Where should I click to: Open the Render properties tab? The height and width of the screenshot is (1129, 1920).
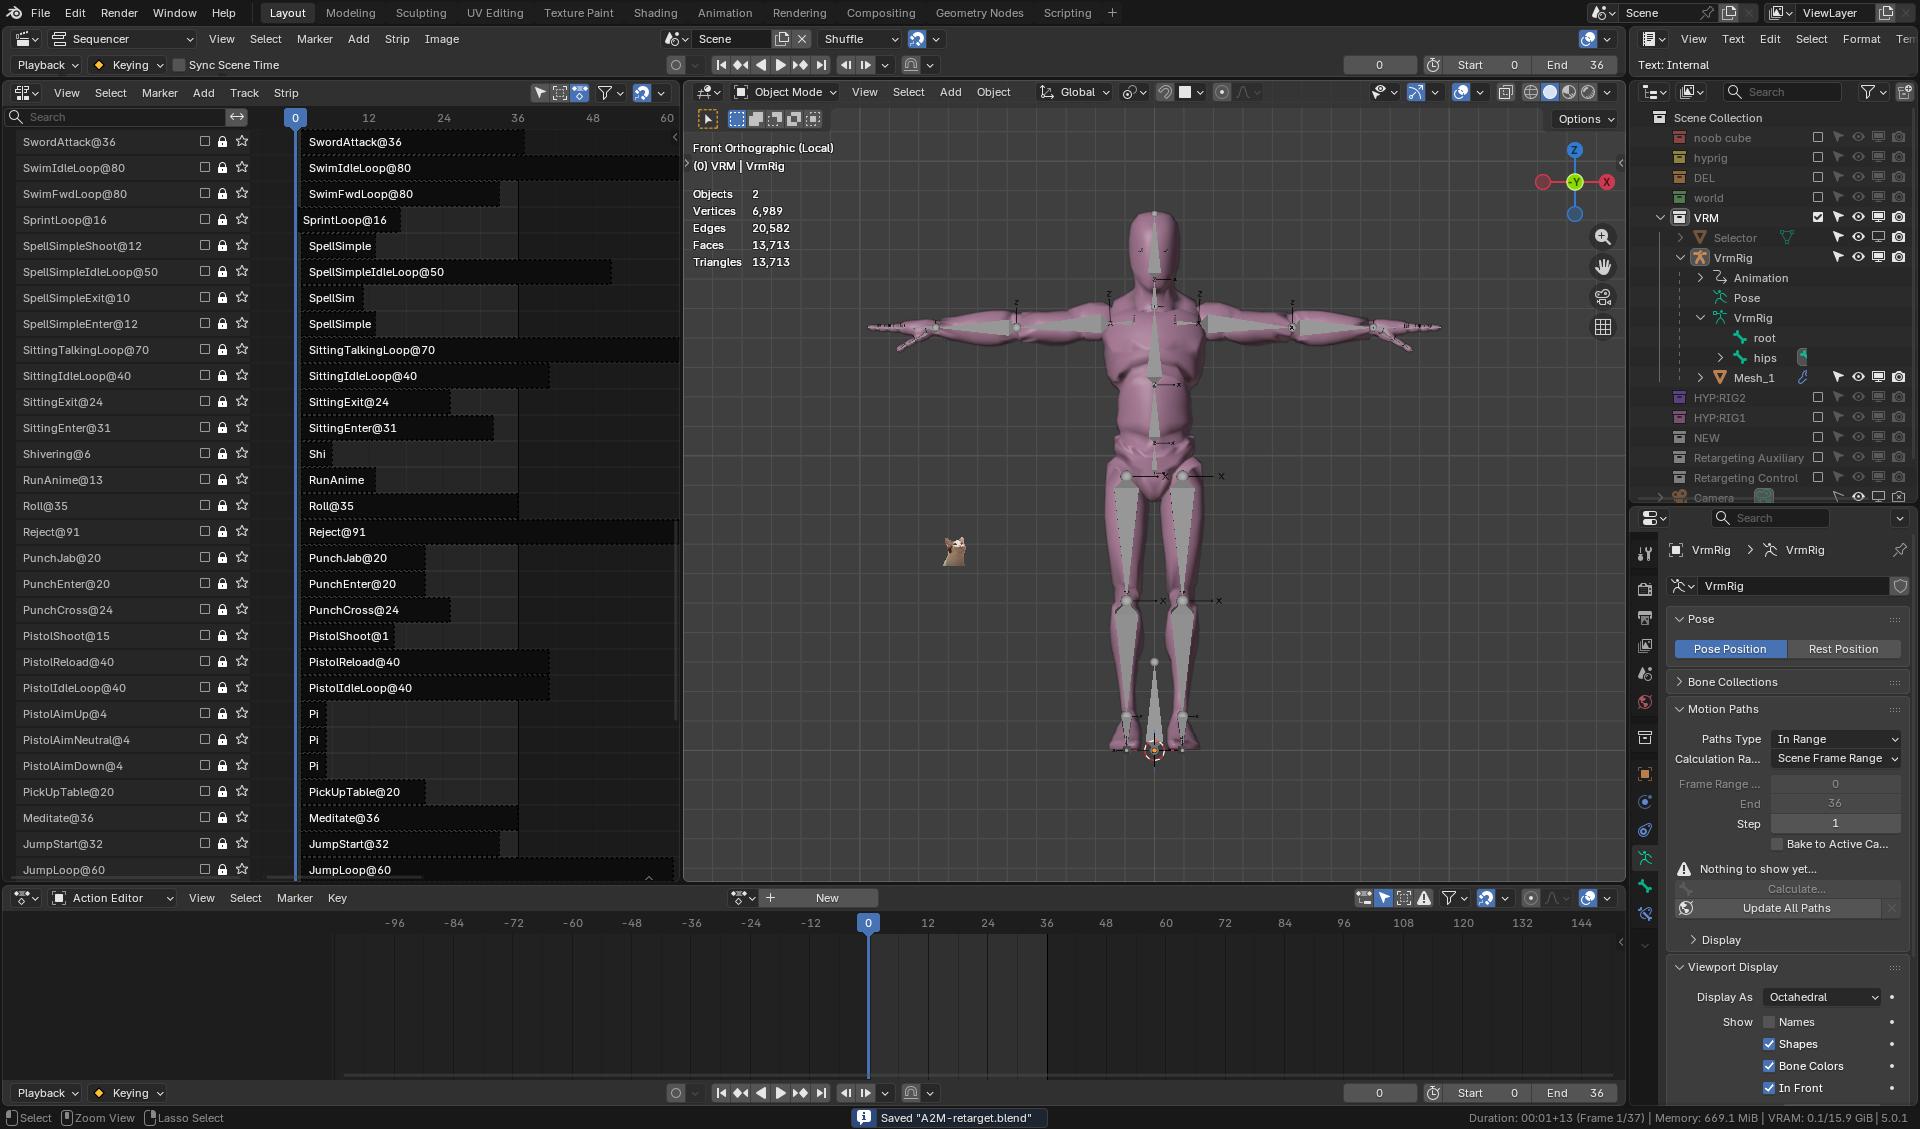[x=1645, y=589]
